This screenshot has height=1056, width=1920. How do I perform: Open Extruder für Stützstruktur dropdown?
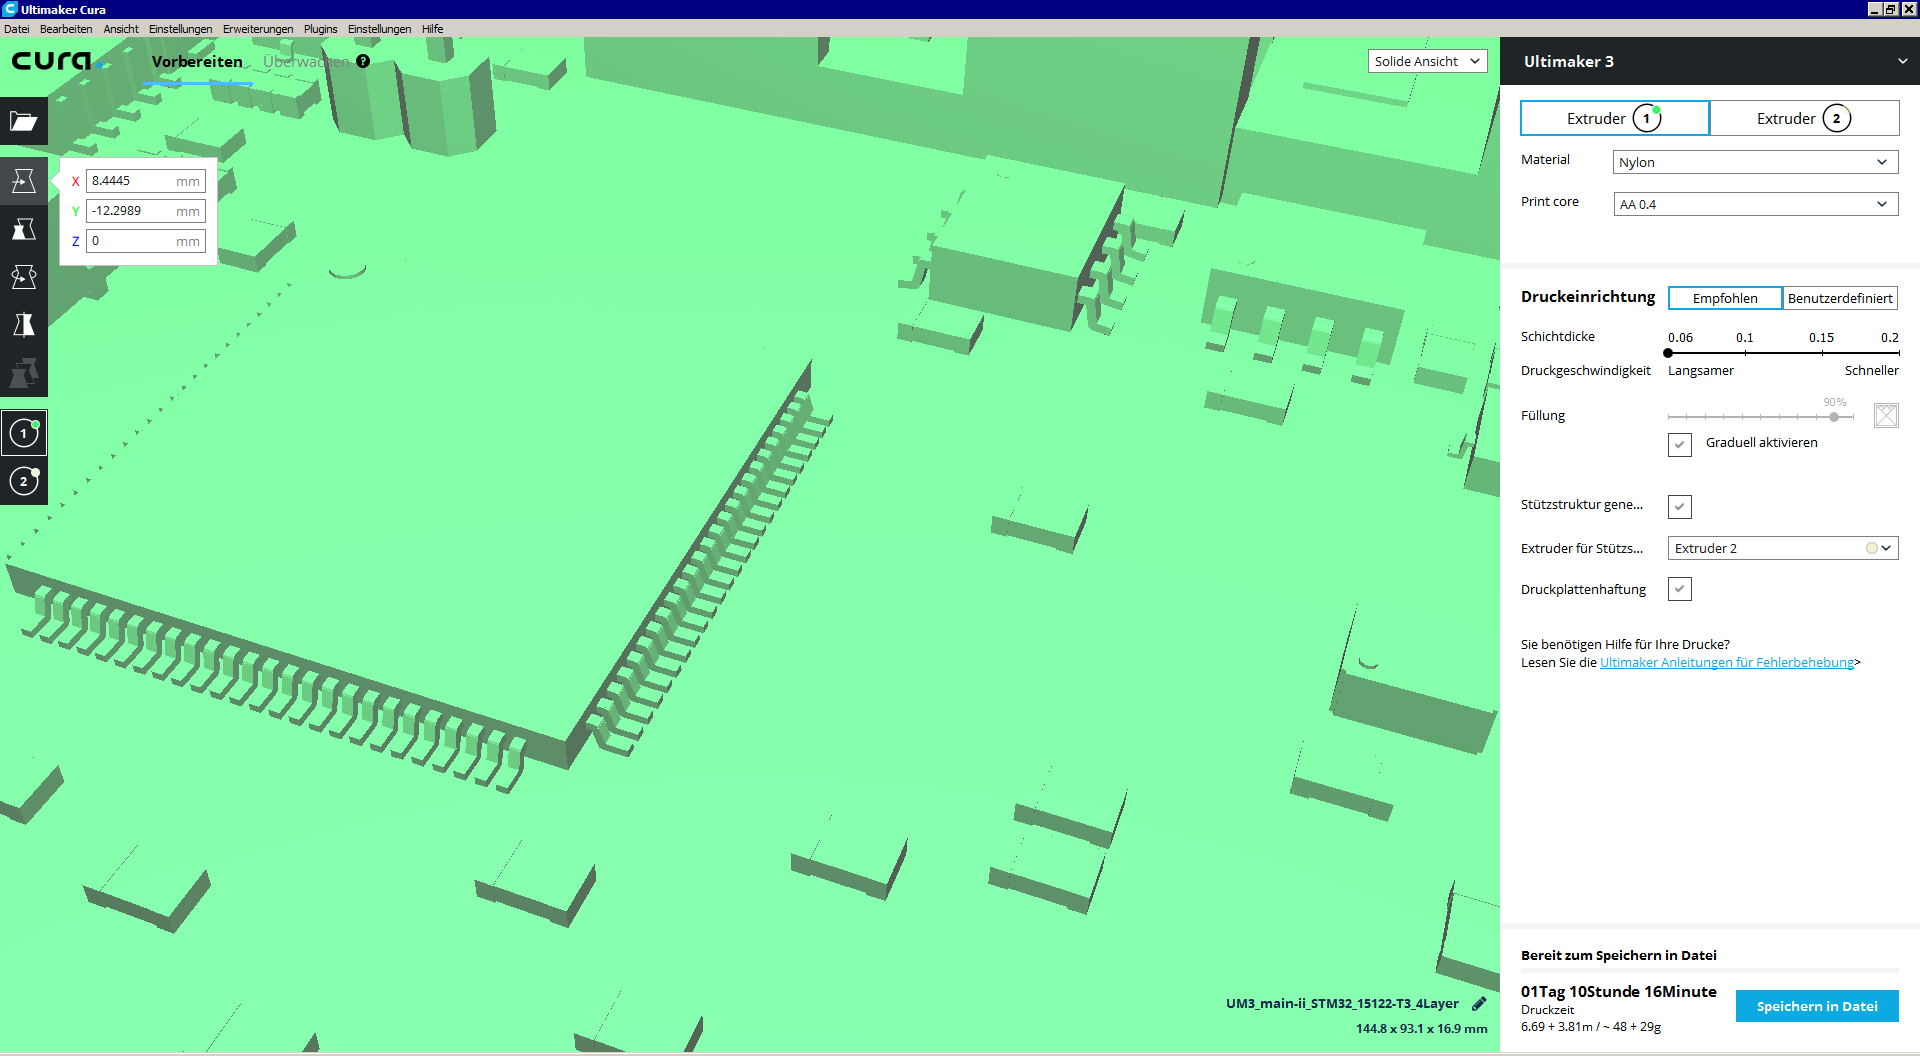coord(1783,548)
